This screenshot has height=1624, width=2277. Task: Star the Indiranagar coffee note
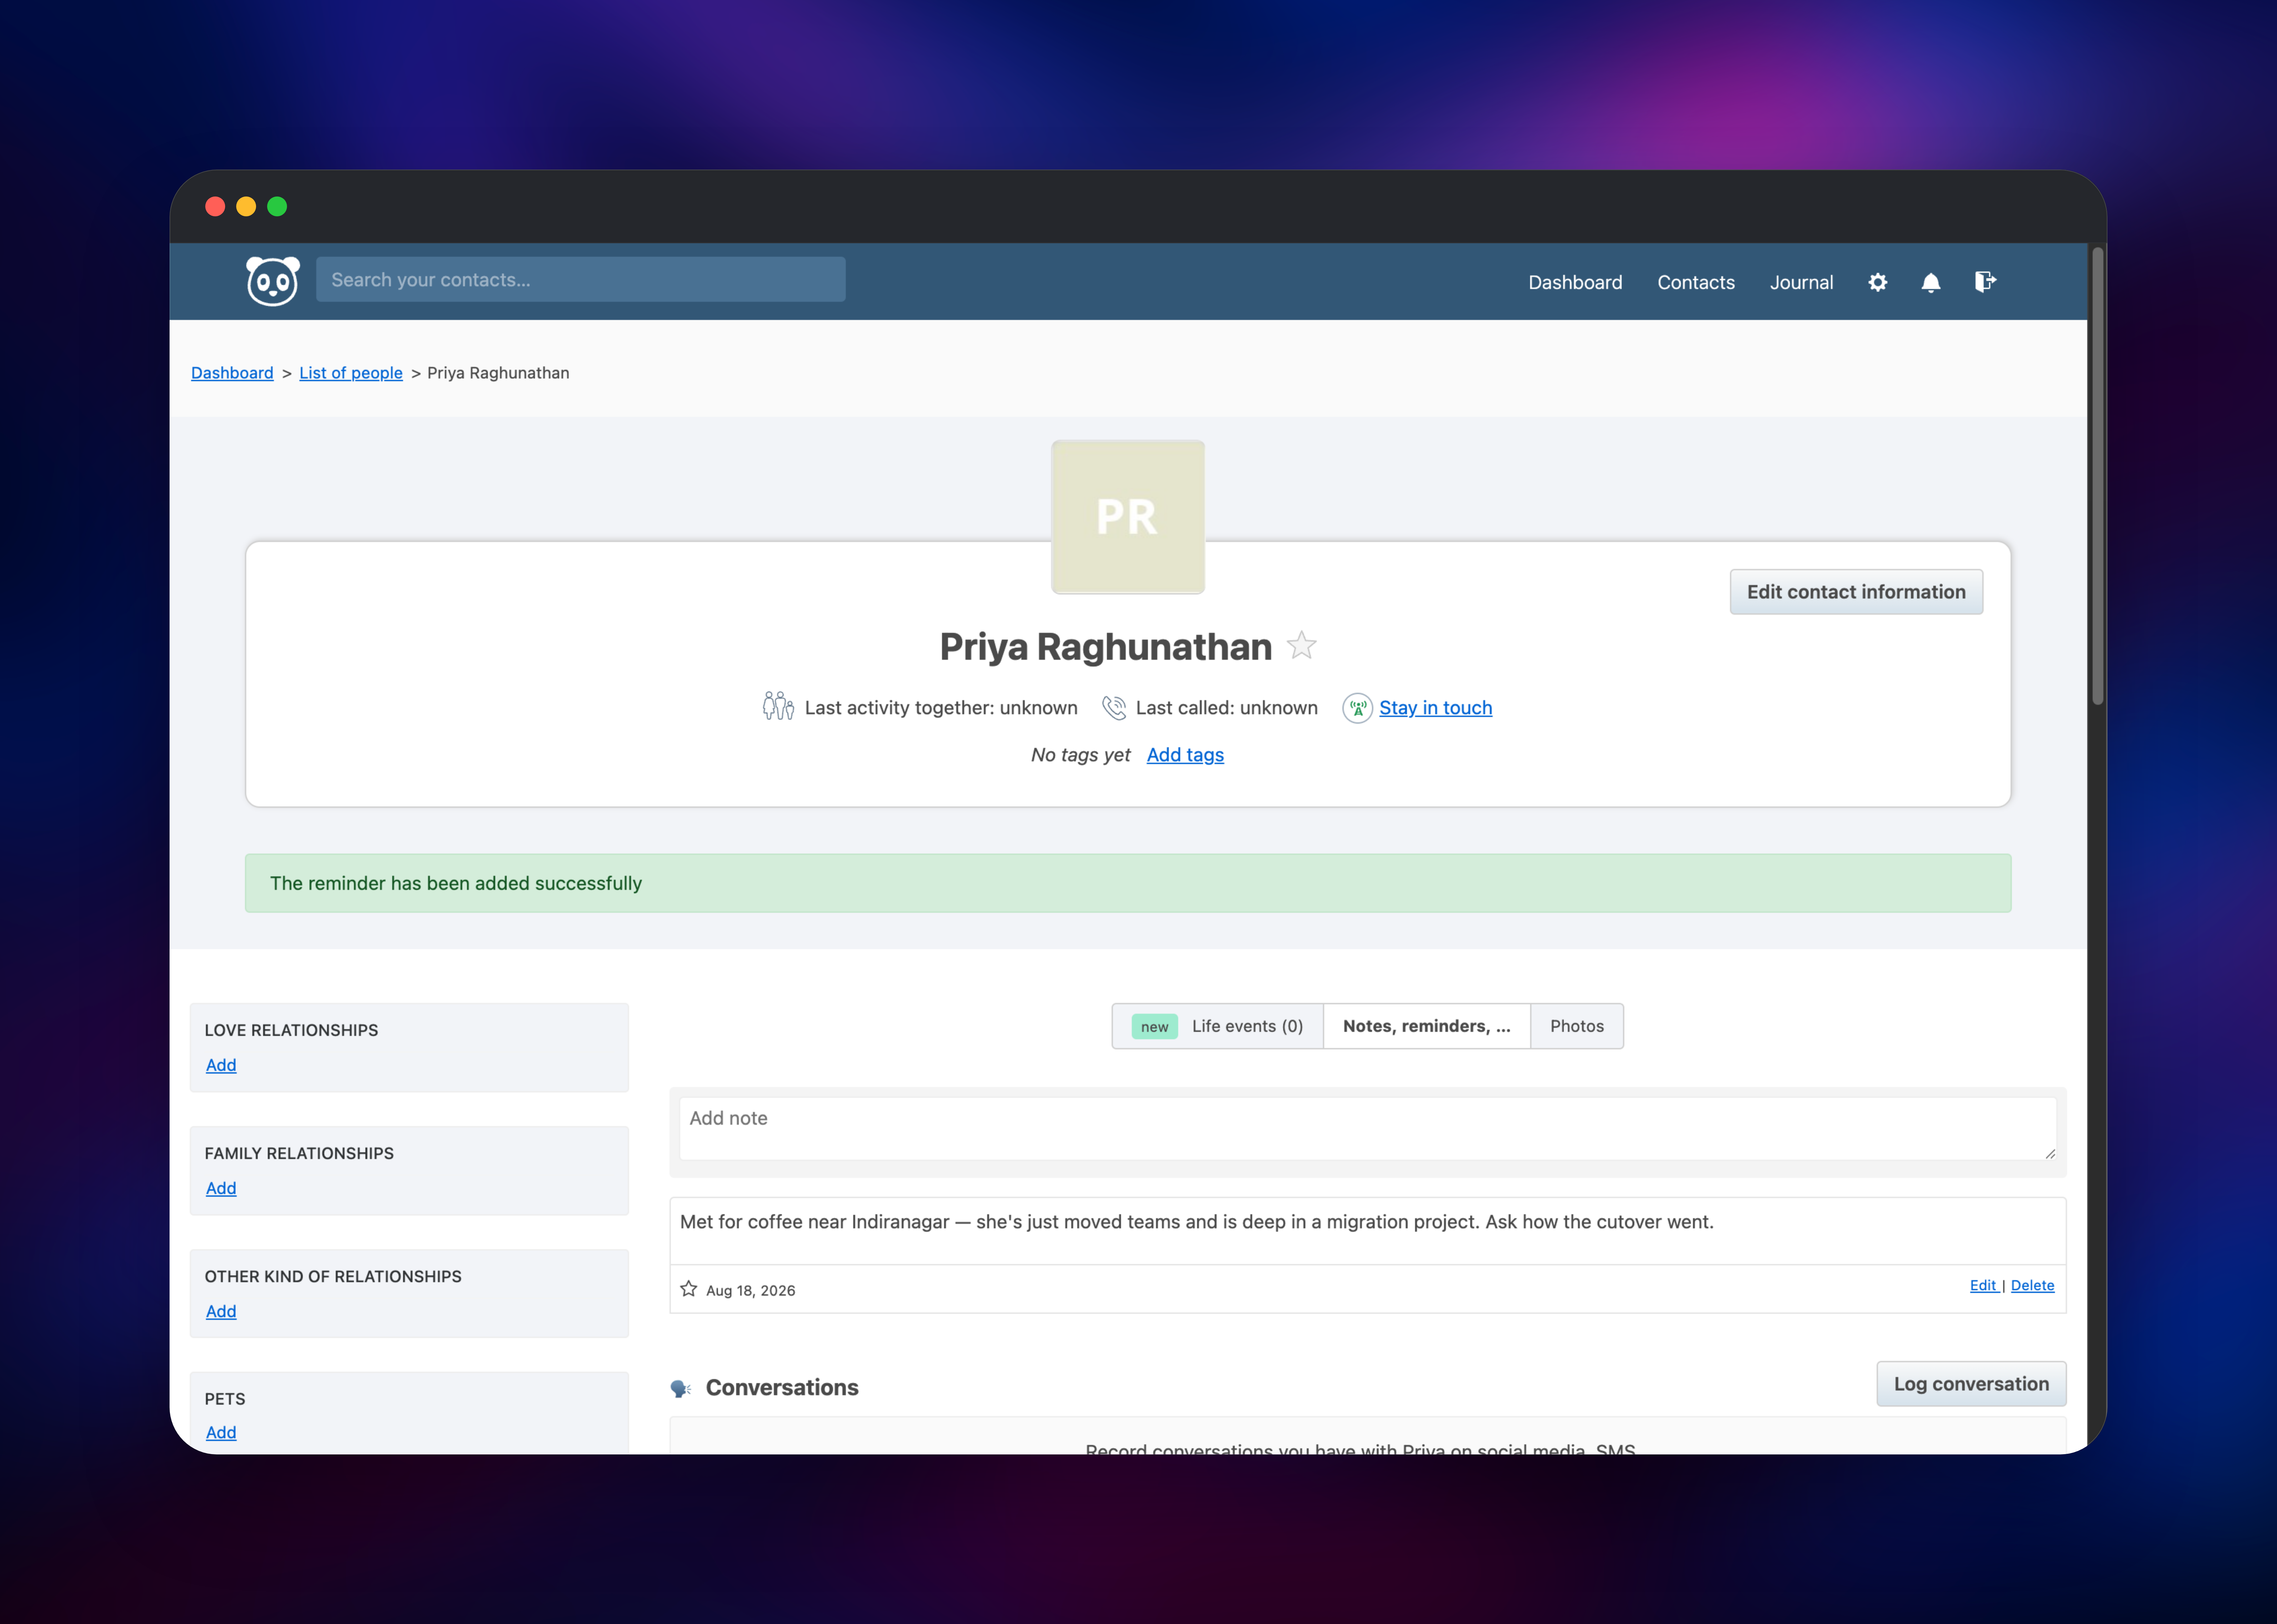coord(689,1289)
